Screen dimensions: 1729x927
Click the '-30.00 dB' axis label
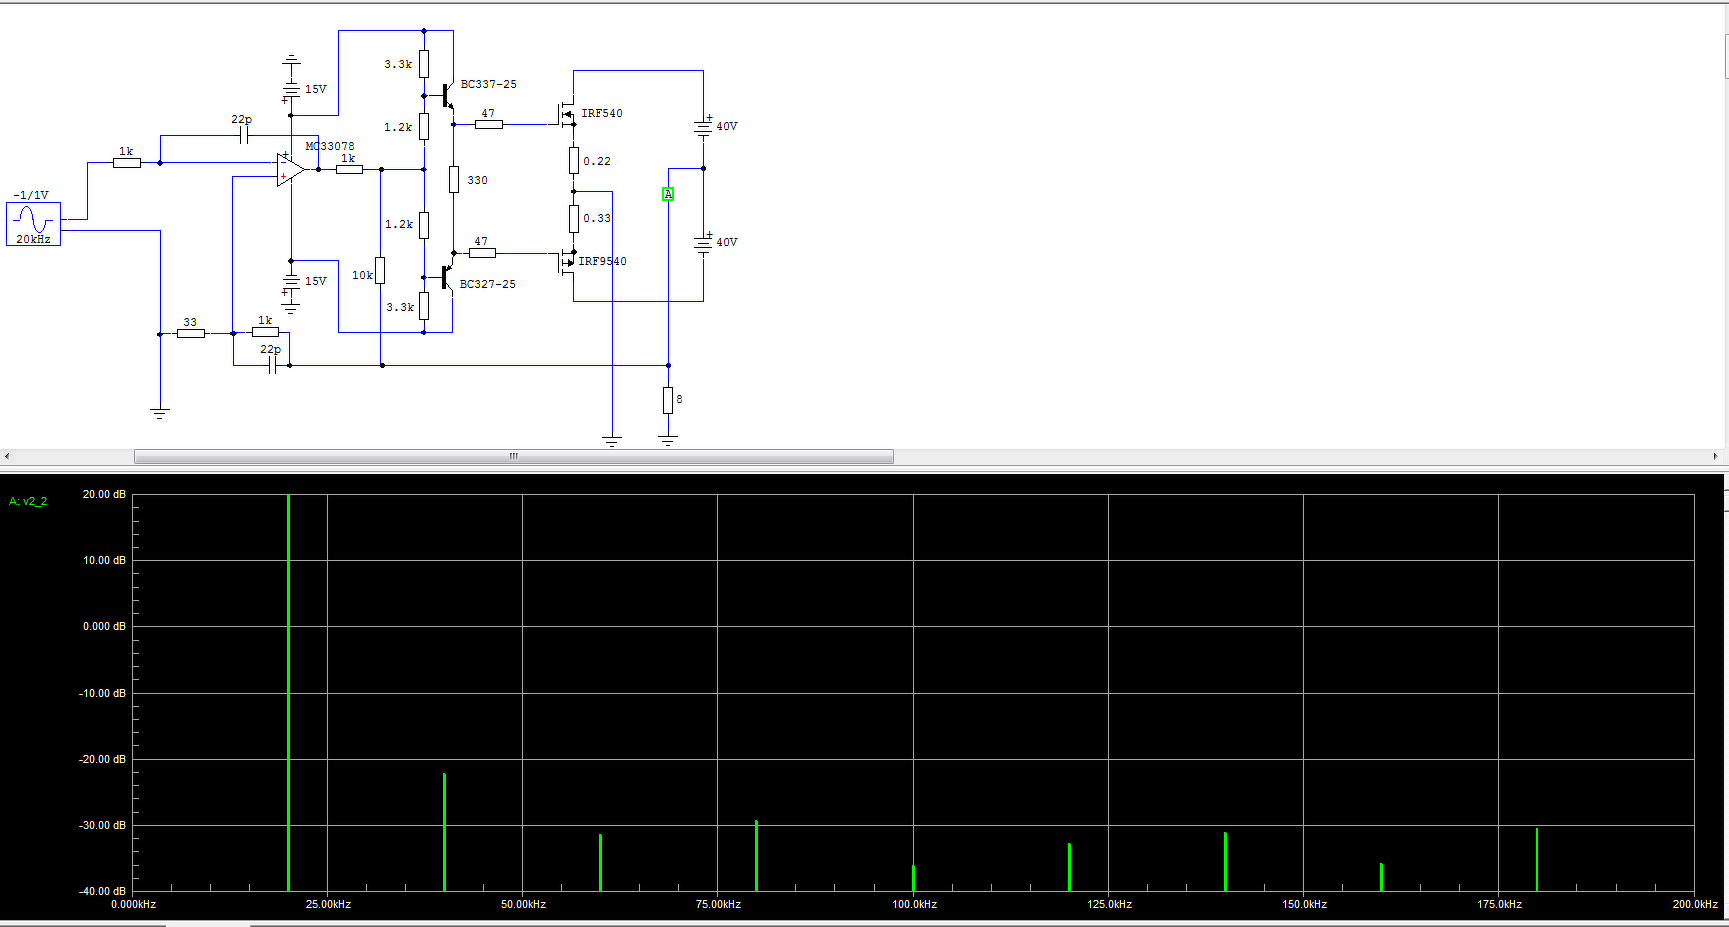tap(102, 825)
